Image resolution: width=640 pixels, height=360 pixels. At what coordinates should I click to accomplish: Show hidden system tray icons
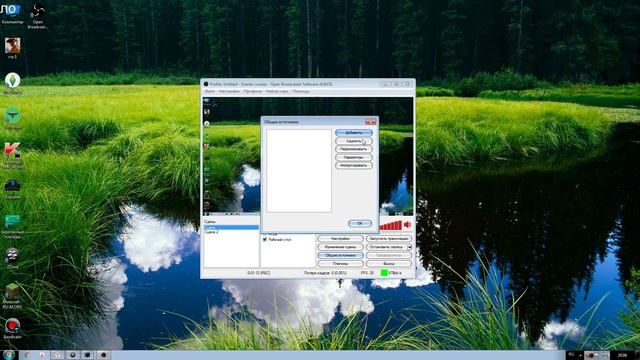pyautogui.click(x=580, y=356)
